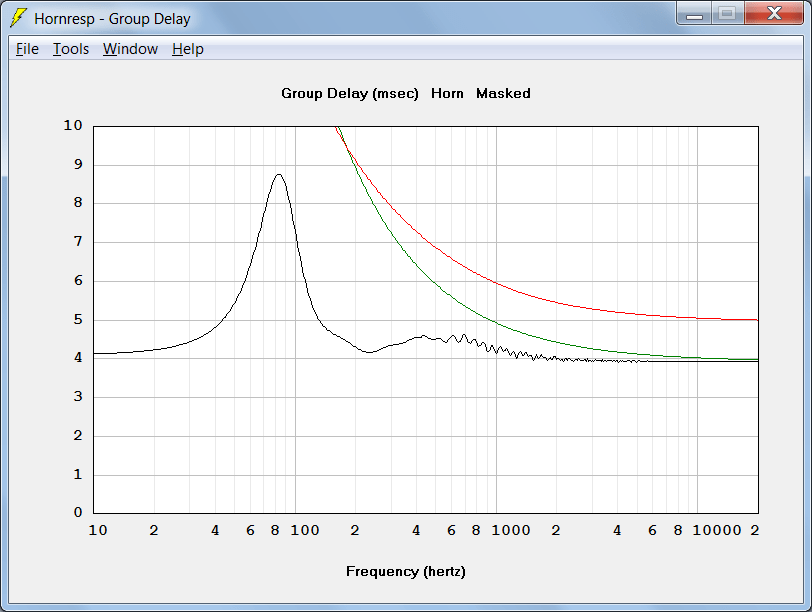The image size is (812, 612).
Task: Click the y-axis value '5'
Action: [x=78, y=319]
